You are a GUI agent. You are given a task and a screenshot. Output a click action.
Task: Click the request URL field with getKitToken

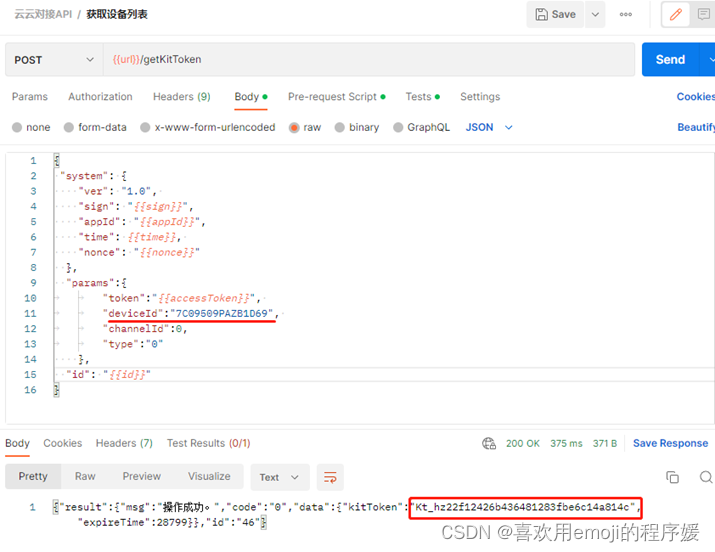[x=368, y=60]
